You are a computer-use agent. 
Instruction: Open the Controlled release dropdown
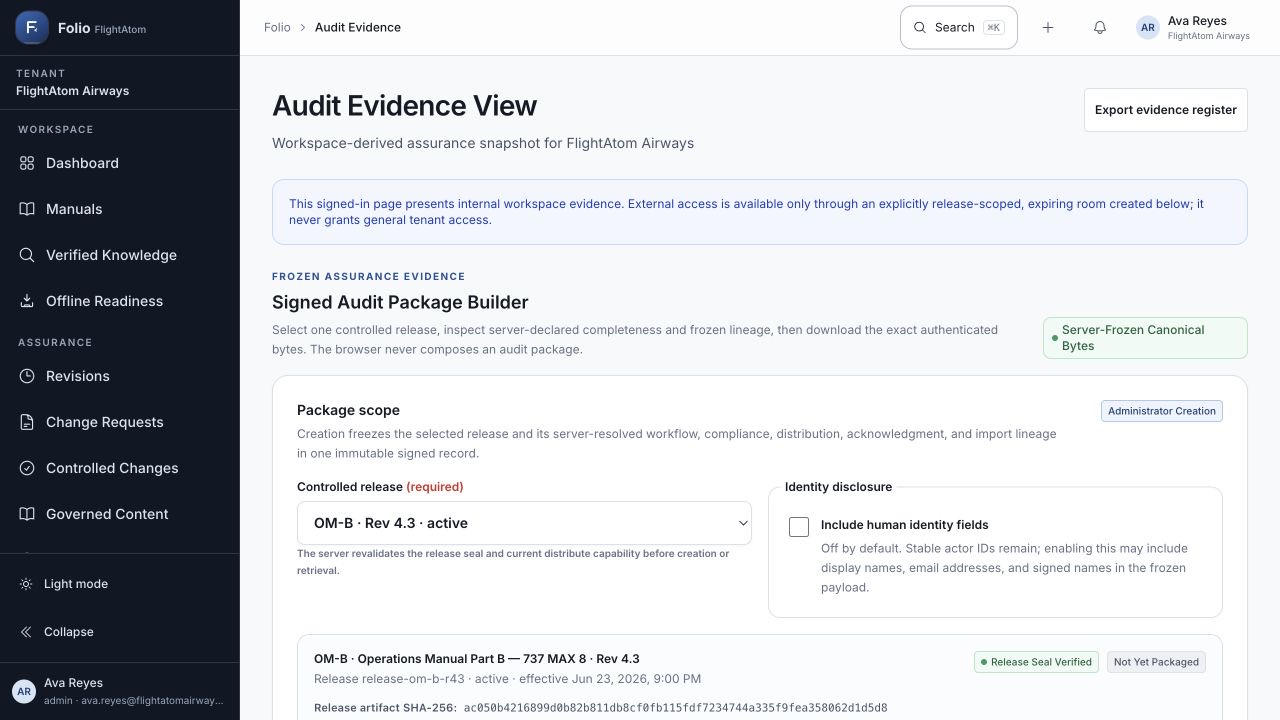tap(524, 523)
